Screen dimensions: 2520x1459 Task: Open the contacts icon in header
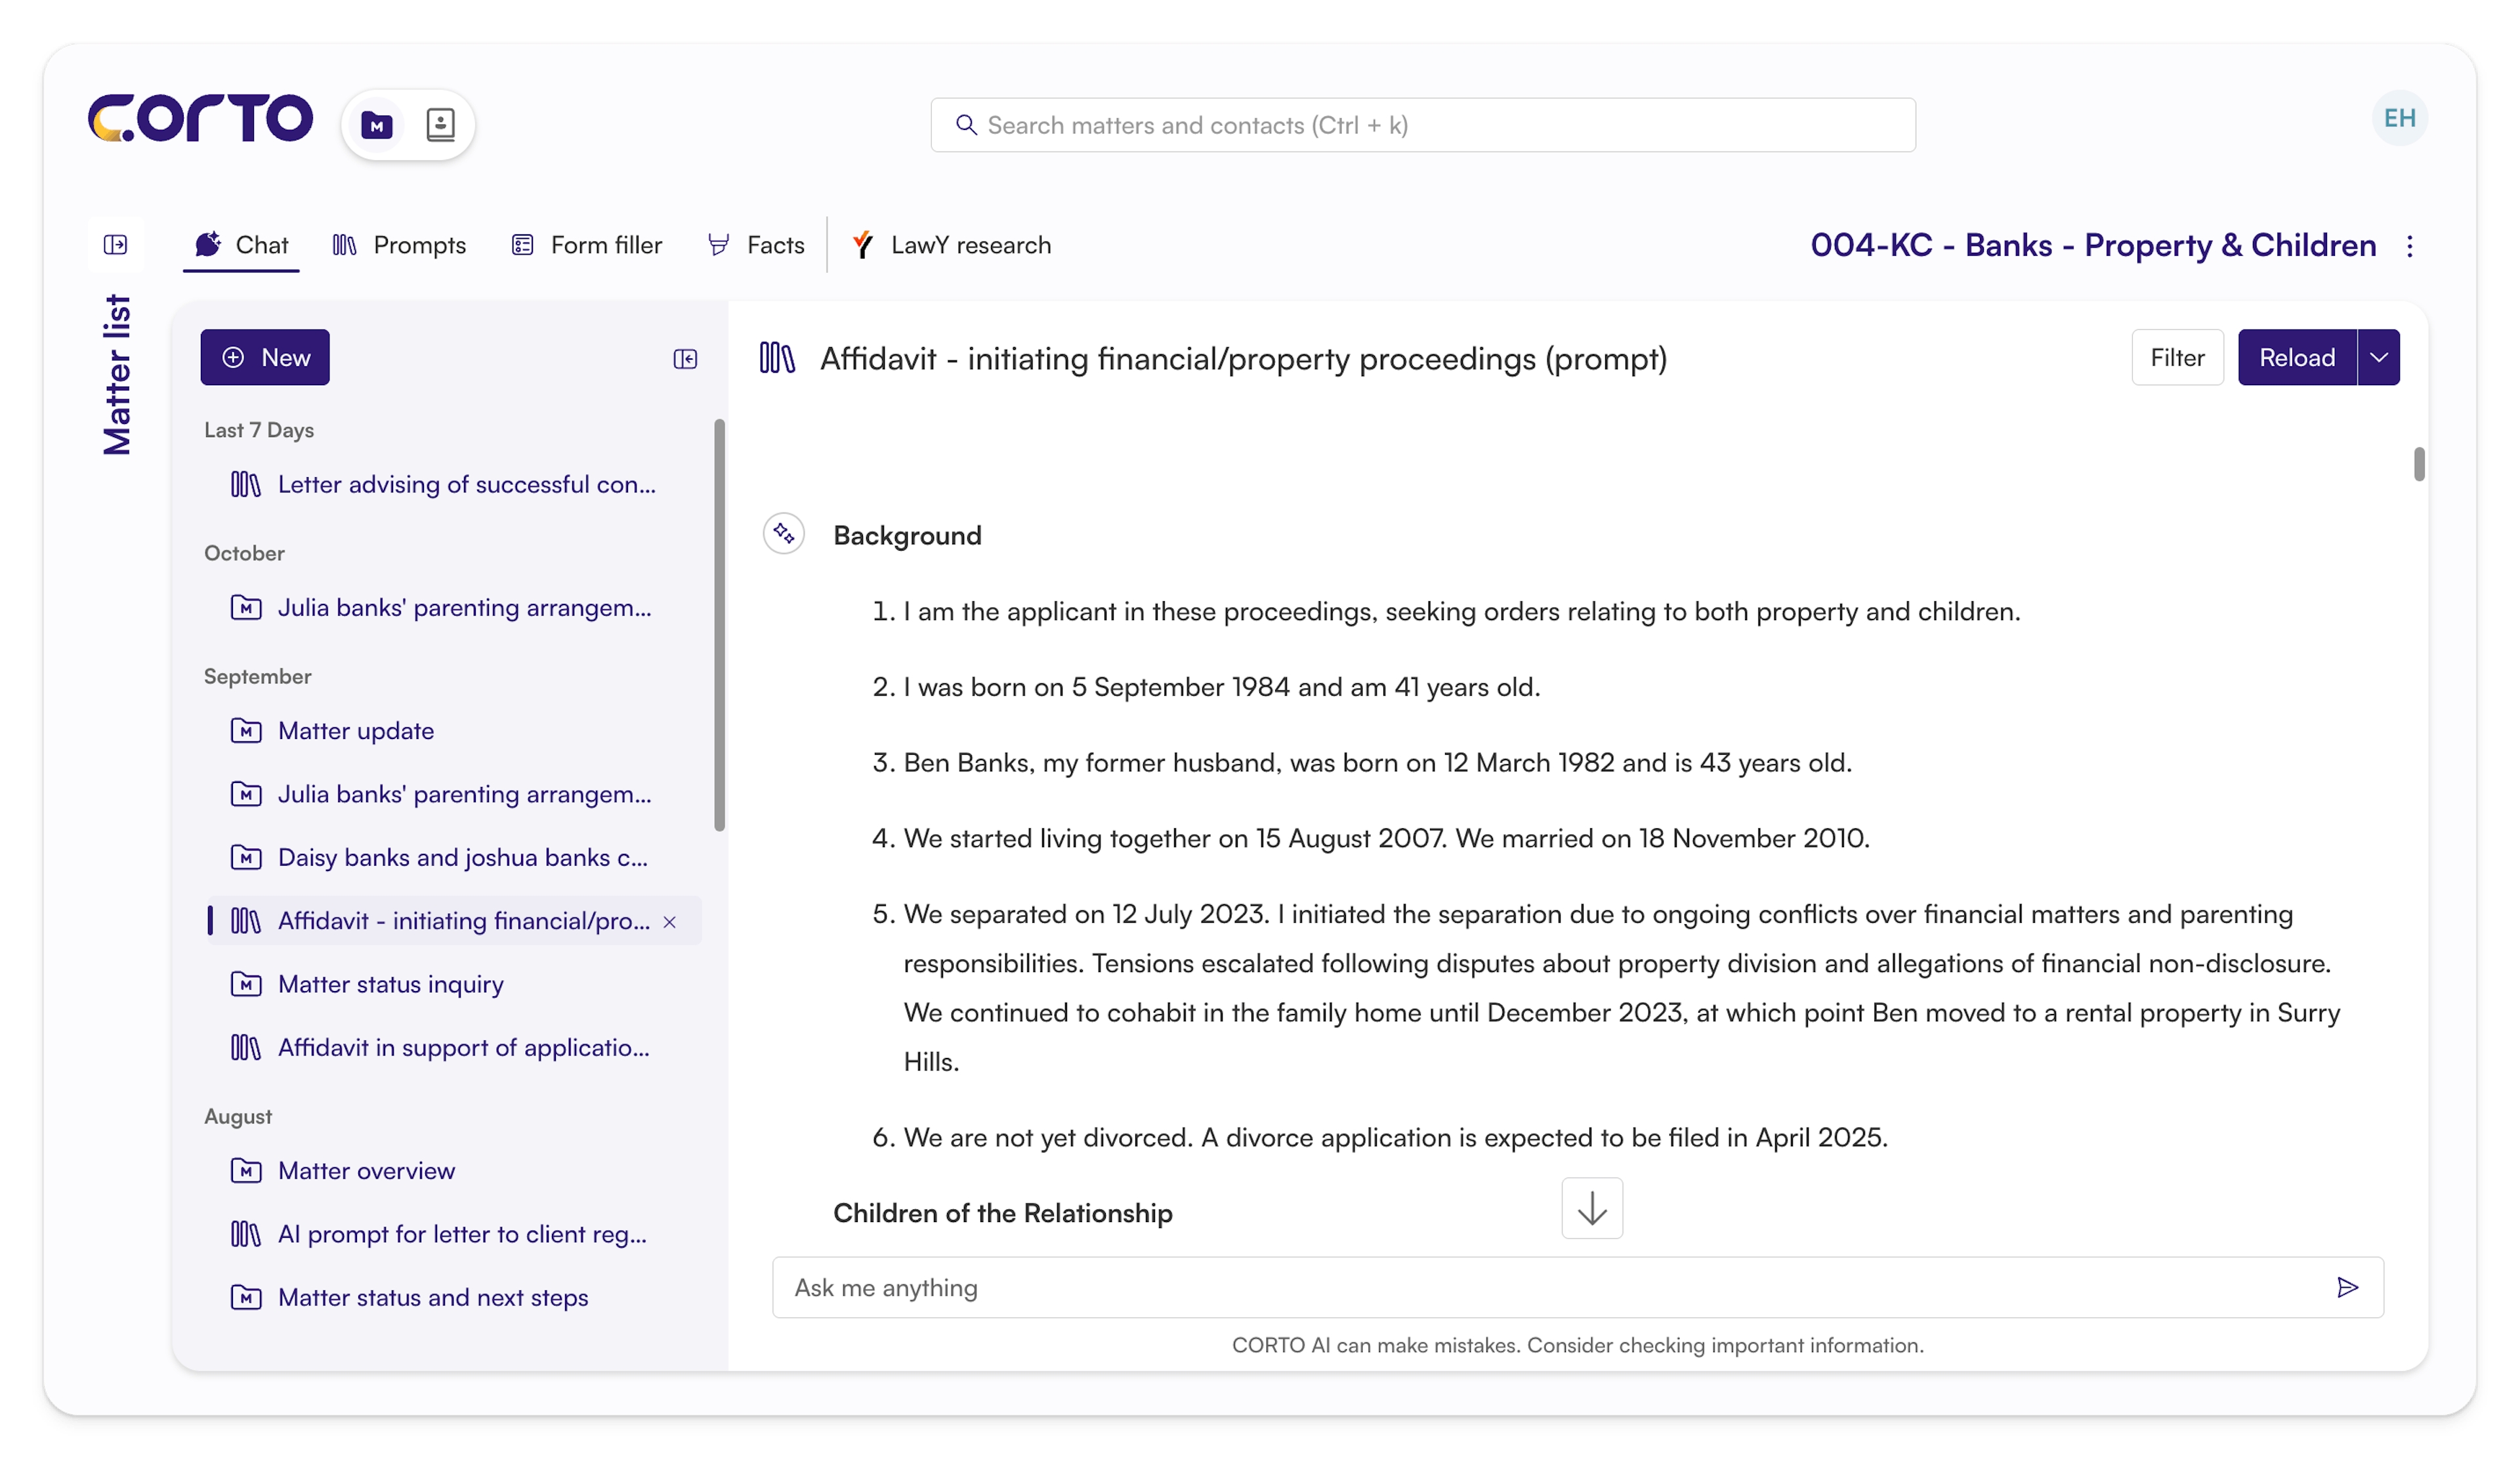click(x=440, y=125)
